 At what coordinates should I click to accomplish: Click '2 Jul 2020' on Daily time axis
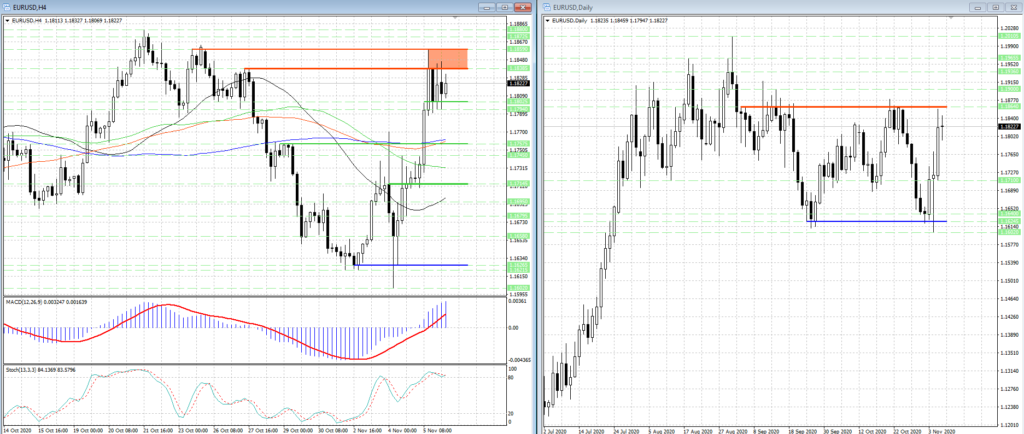point(554,431)
